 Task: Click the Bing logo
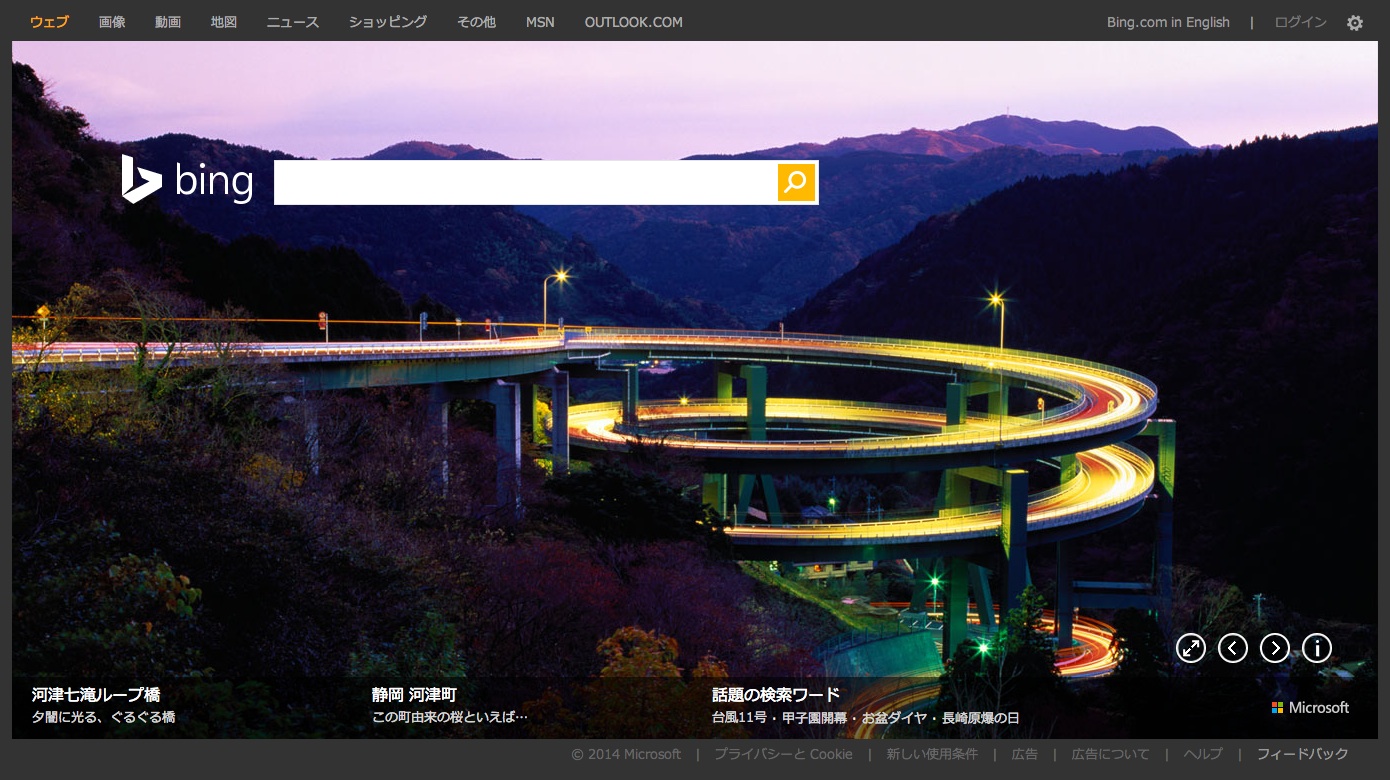pyautogui.click(x=187, y=180)
